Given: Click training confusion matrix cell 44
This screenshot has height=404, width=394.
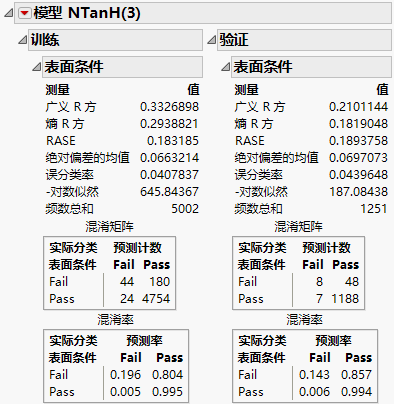Looking at the screenshot, I should point(127,282).
